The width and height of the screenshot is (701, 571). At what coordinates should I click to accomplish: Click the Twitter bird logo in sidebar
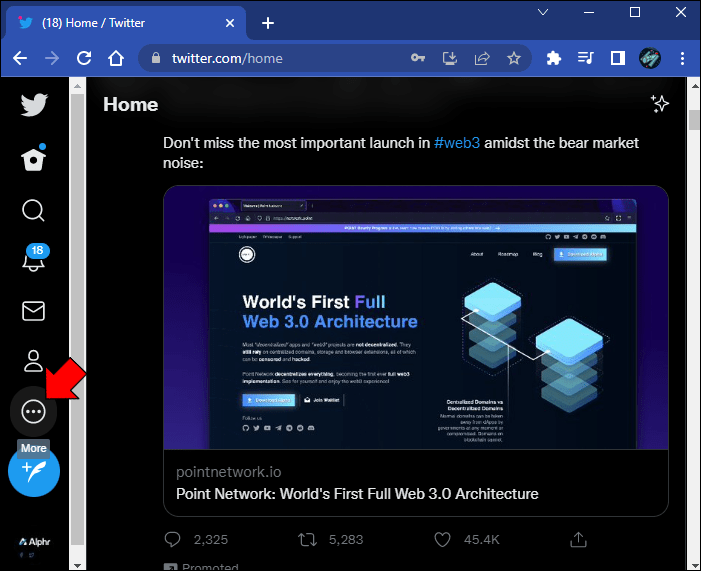(x=34, y=105)
